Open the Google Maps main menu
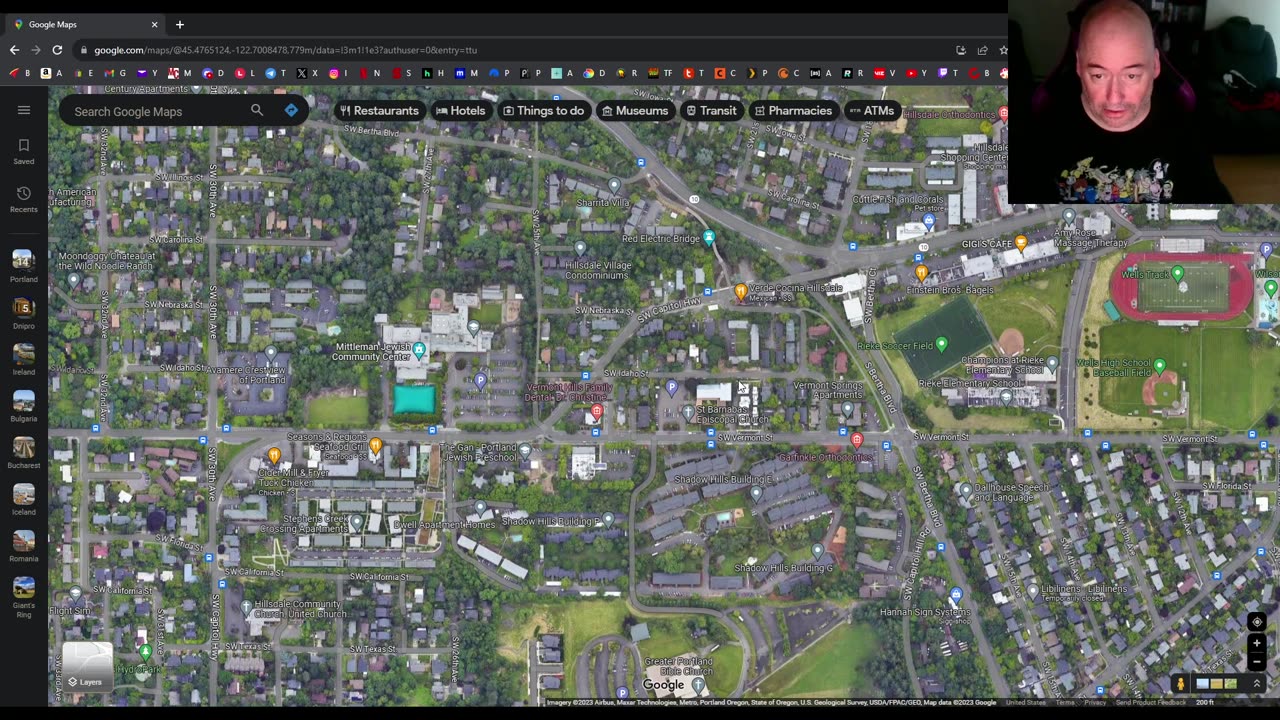Image resolution: width=1280 pixels, height=720 pixels. tap(24, 110)
